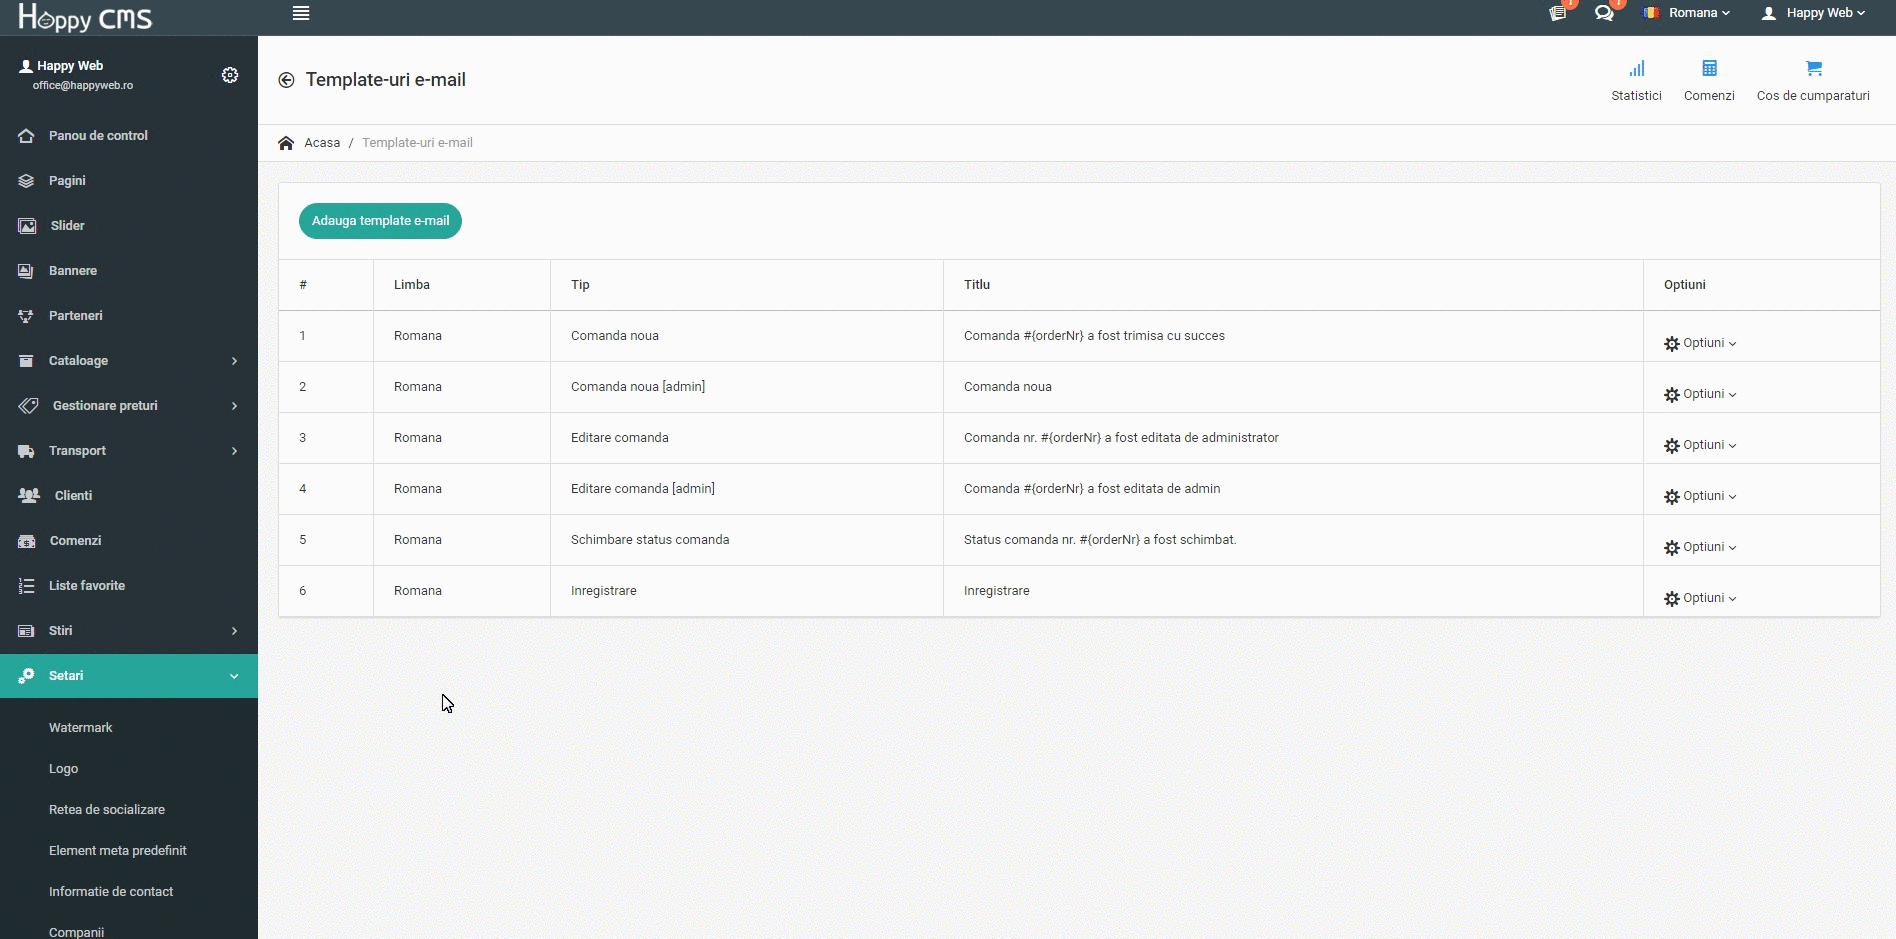Open Optiuni dropdown for Editare comanda [admin]
The height and width of the screenshot is (939, 1896).
(x=1700, y=496)
